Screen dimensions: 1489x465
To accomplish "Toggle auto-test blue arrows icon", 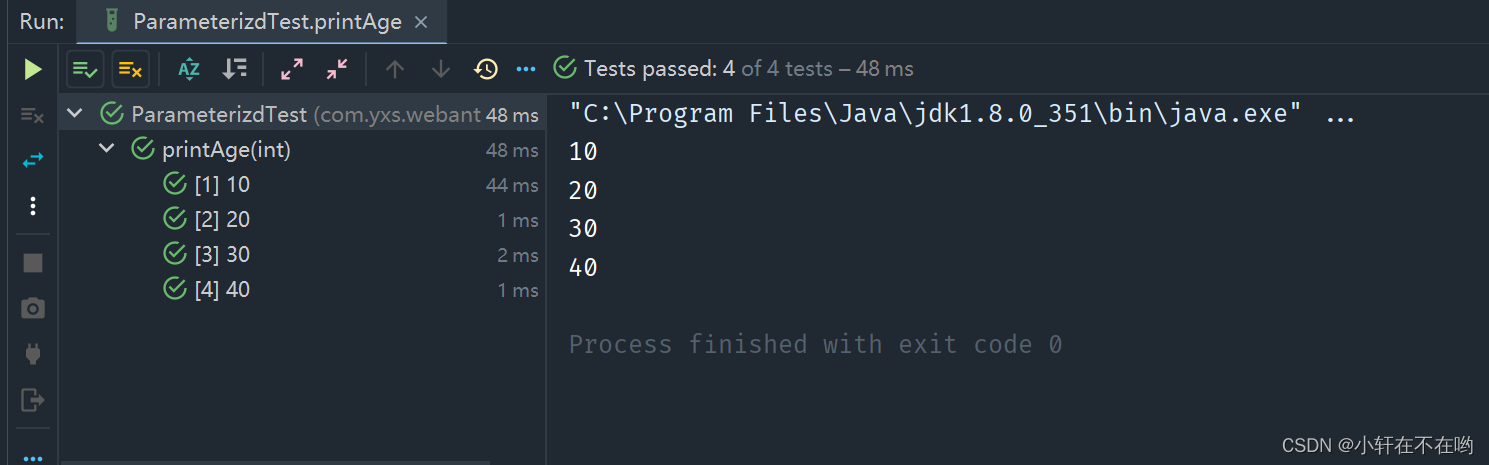I will tap(33, 160).
